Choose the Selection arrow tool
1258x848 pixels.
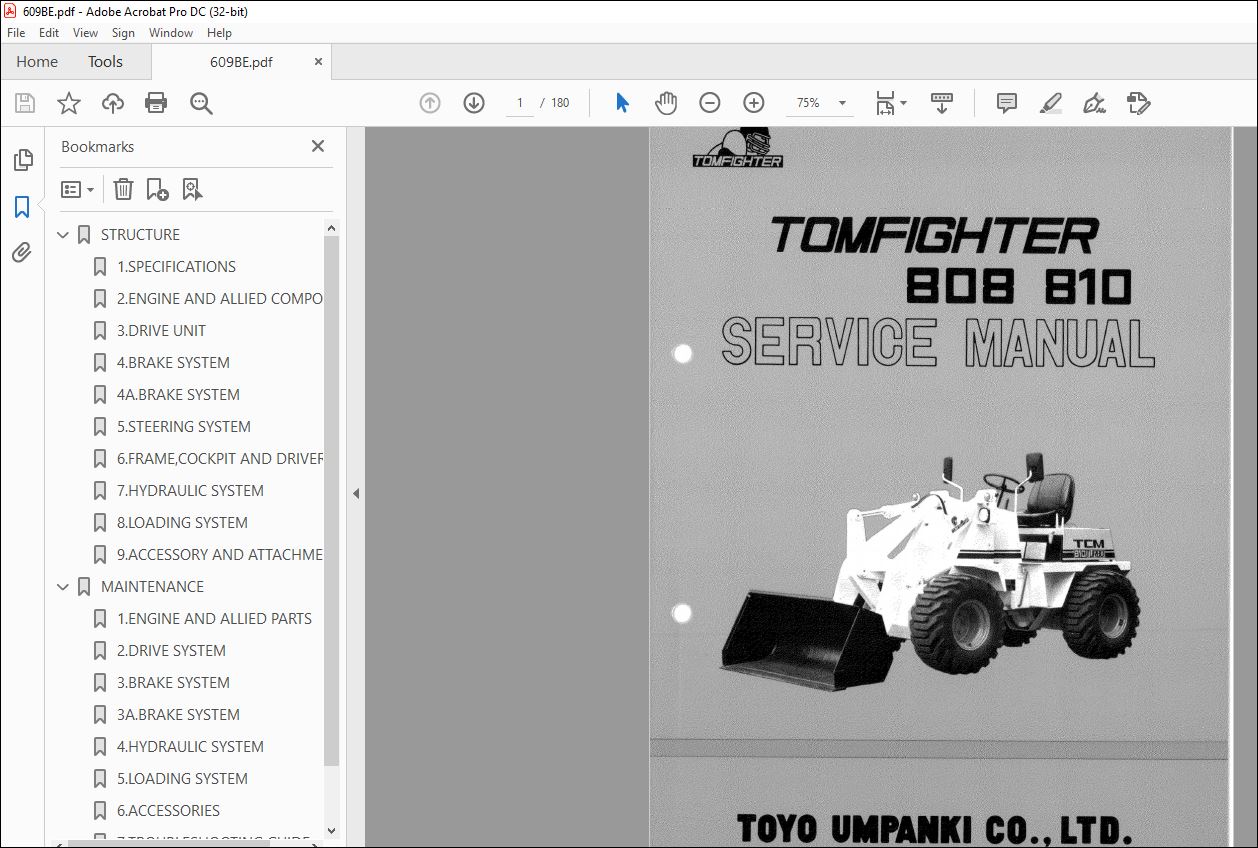(622, 103)
